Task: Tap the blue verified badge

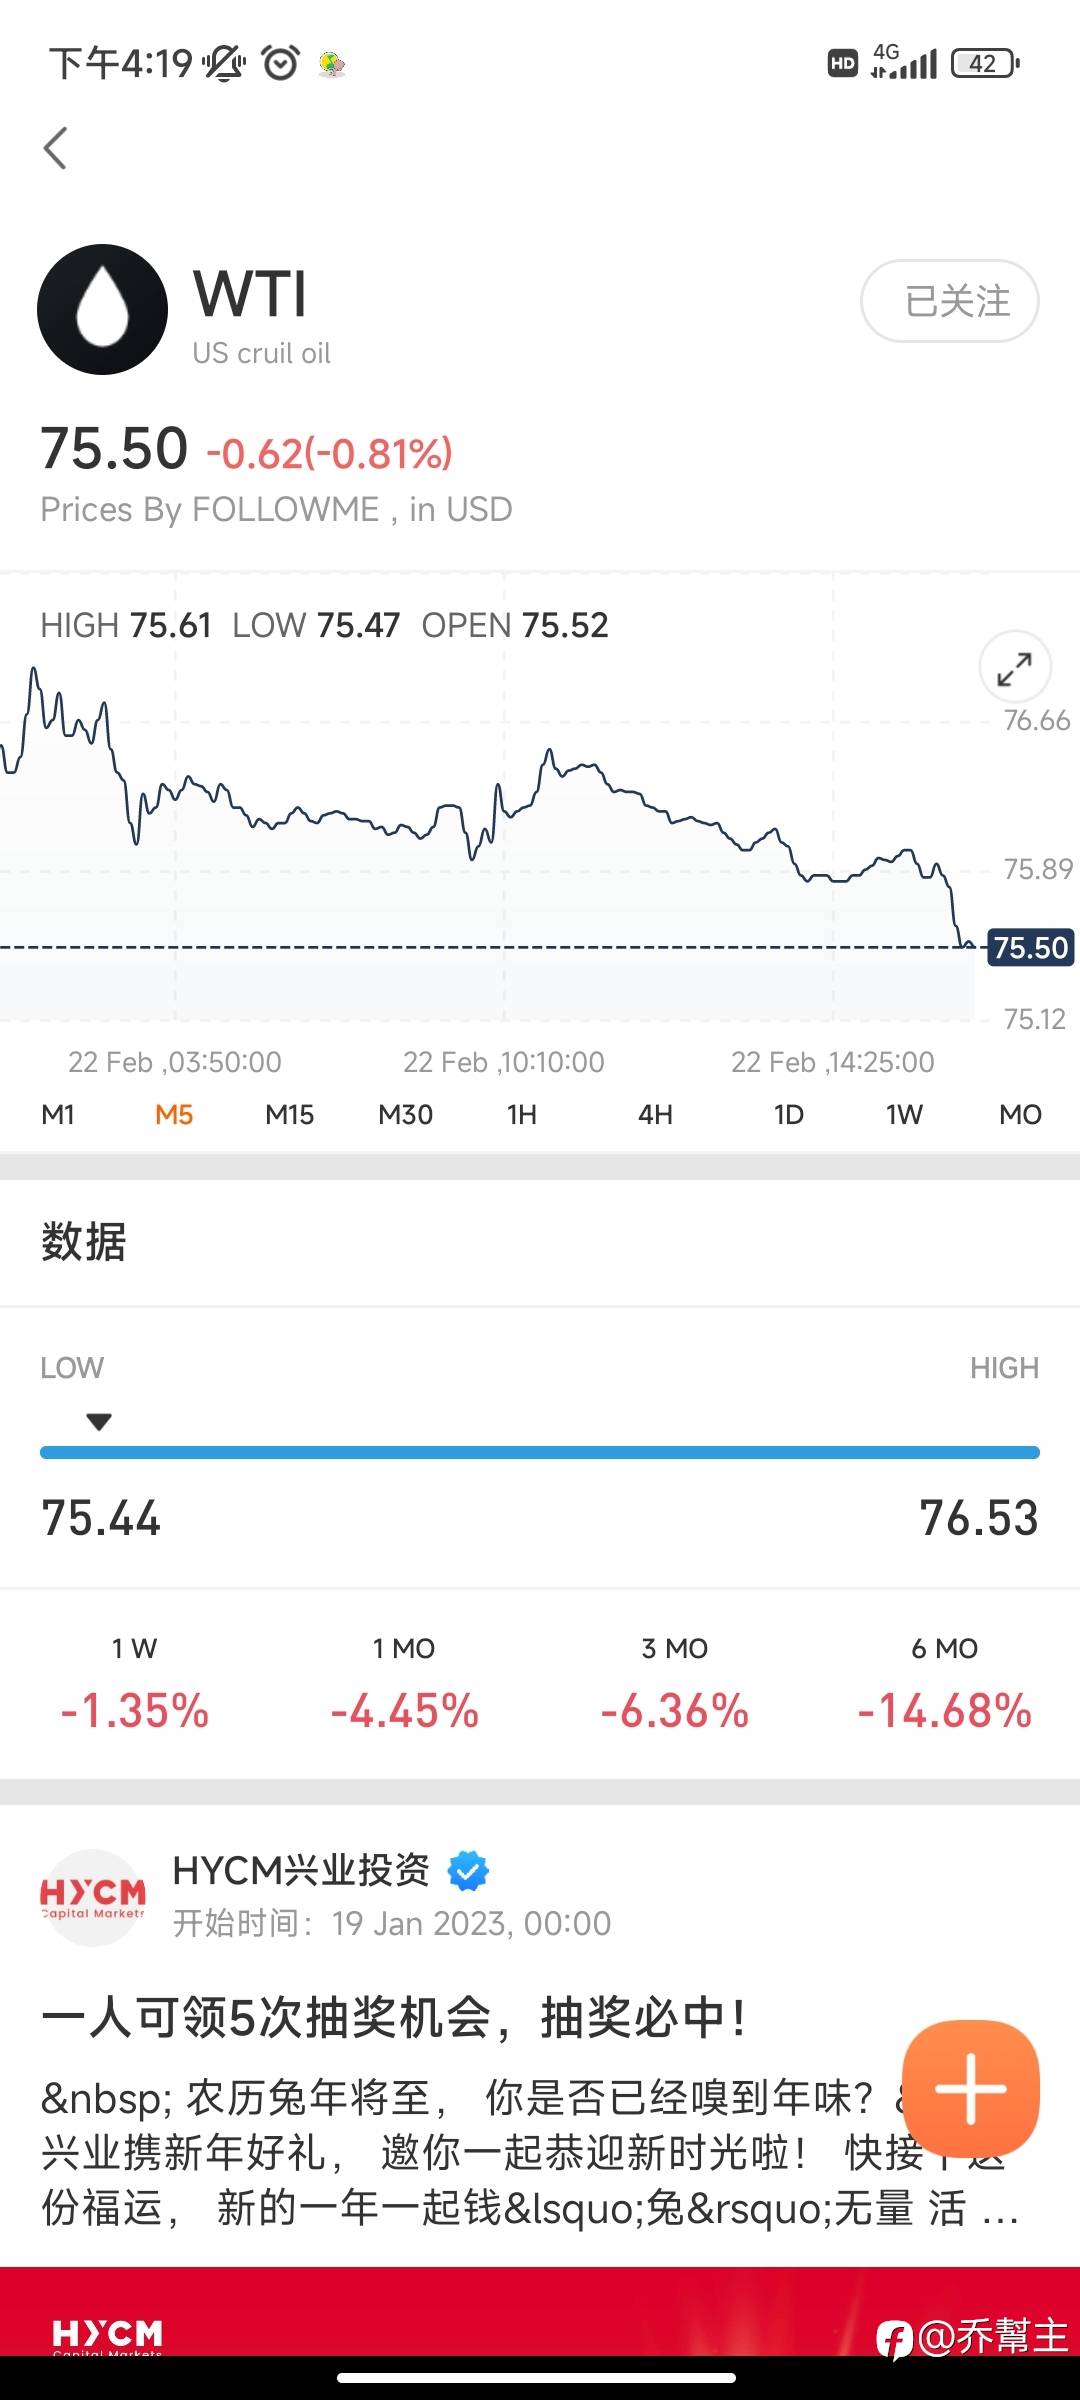Action: point(467,1870)
